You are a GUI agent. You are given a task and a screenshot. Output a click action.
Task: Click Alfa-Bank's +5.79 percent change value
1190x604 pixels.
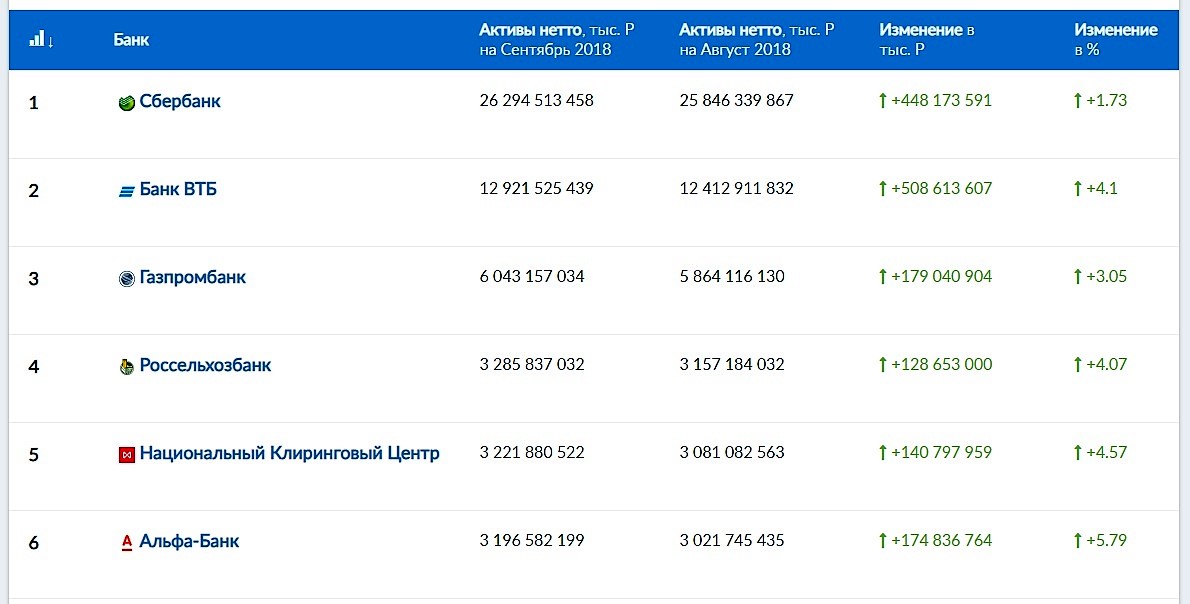click(x=1106, y=541)
